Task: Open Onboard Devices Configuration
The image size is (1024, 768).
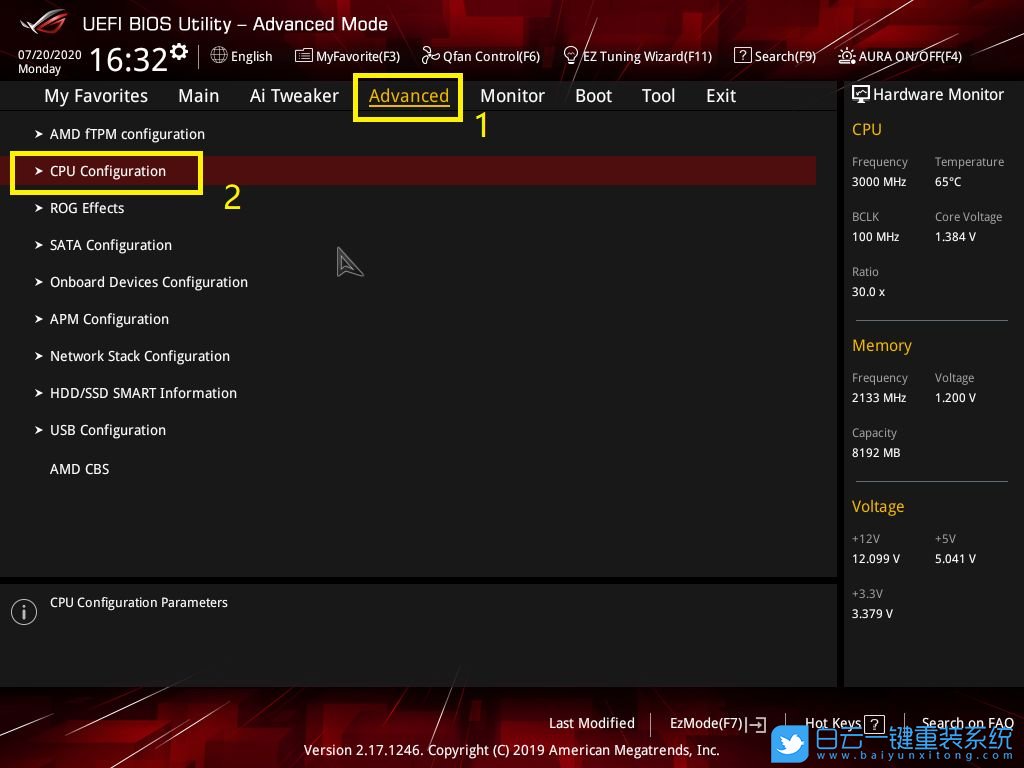Action: pos(148,282)
